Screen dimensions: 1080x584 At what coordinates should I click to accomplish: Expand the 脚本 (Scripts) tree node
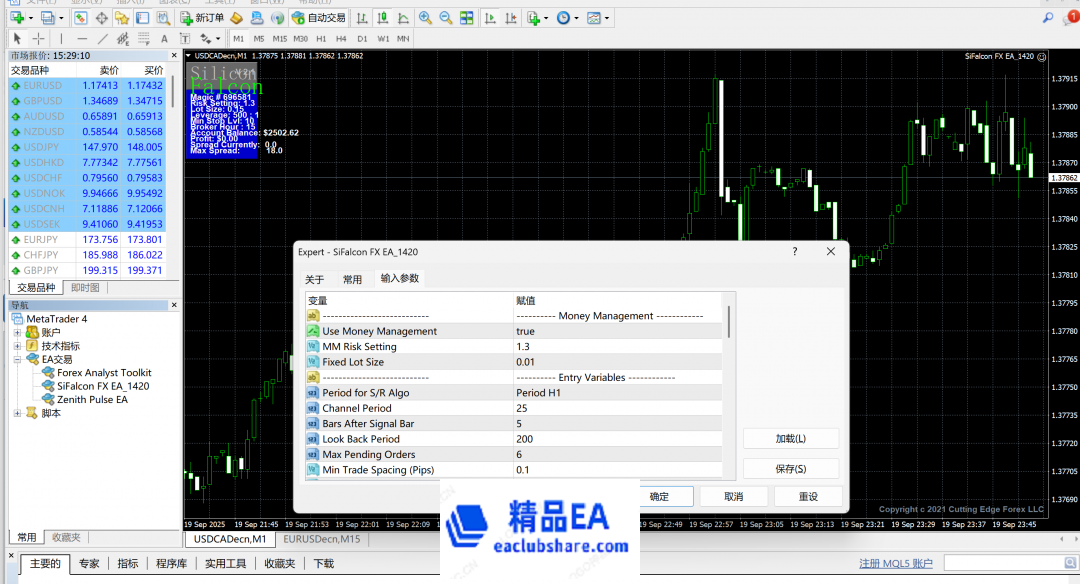(17, 413)
